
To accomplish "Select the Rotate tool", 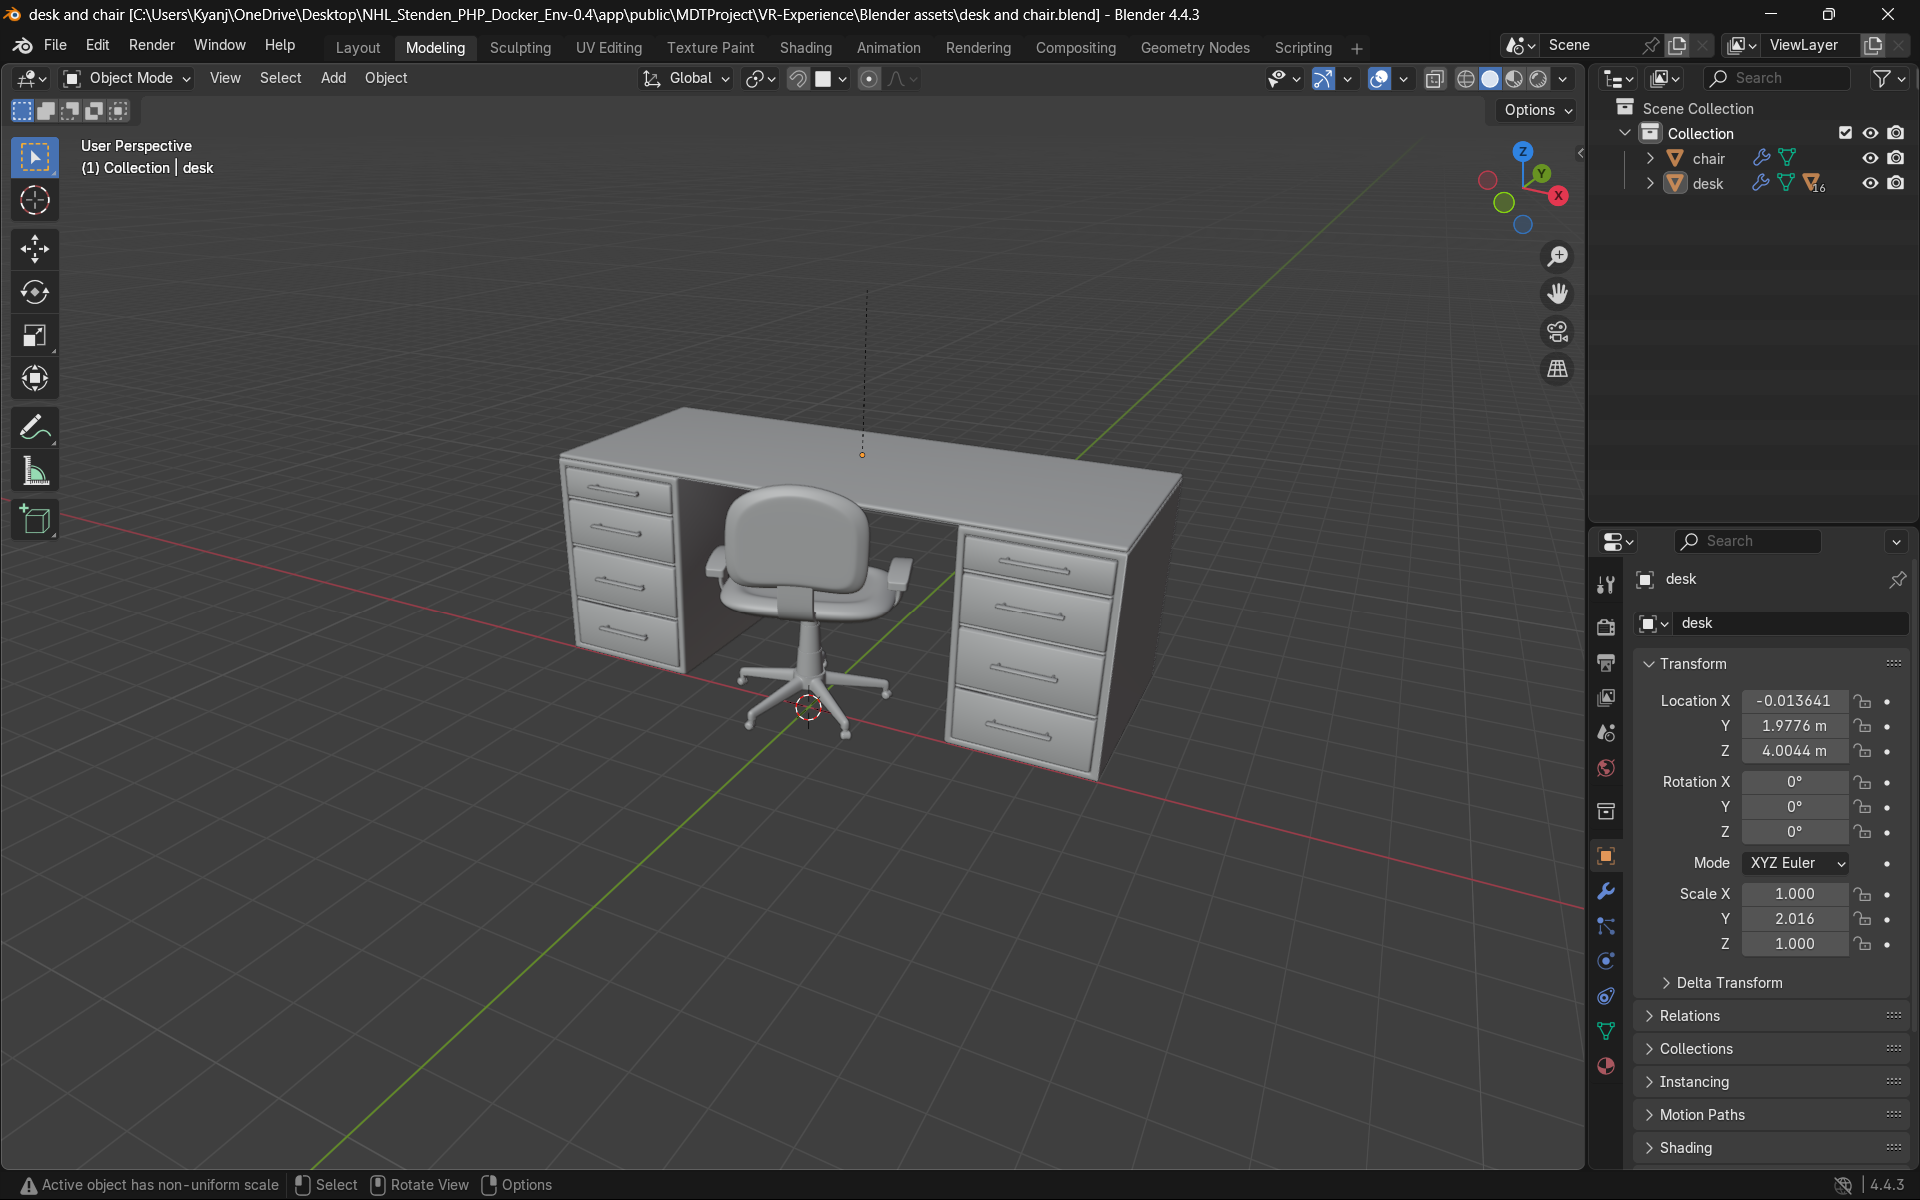I will 35,292.
